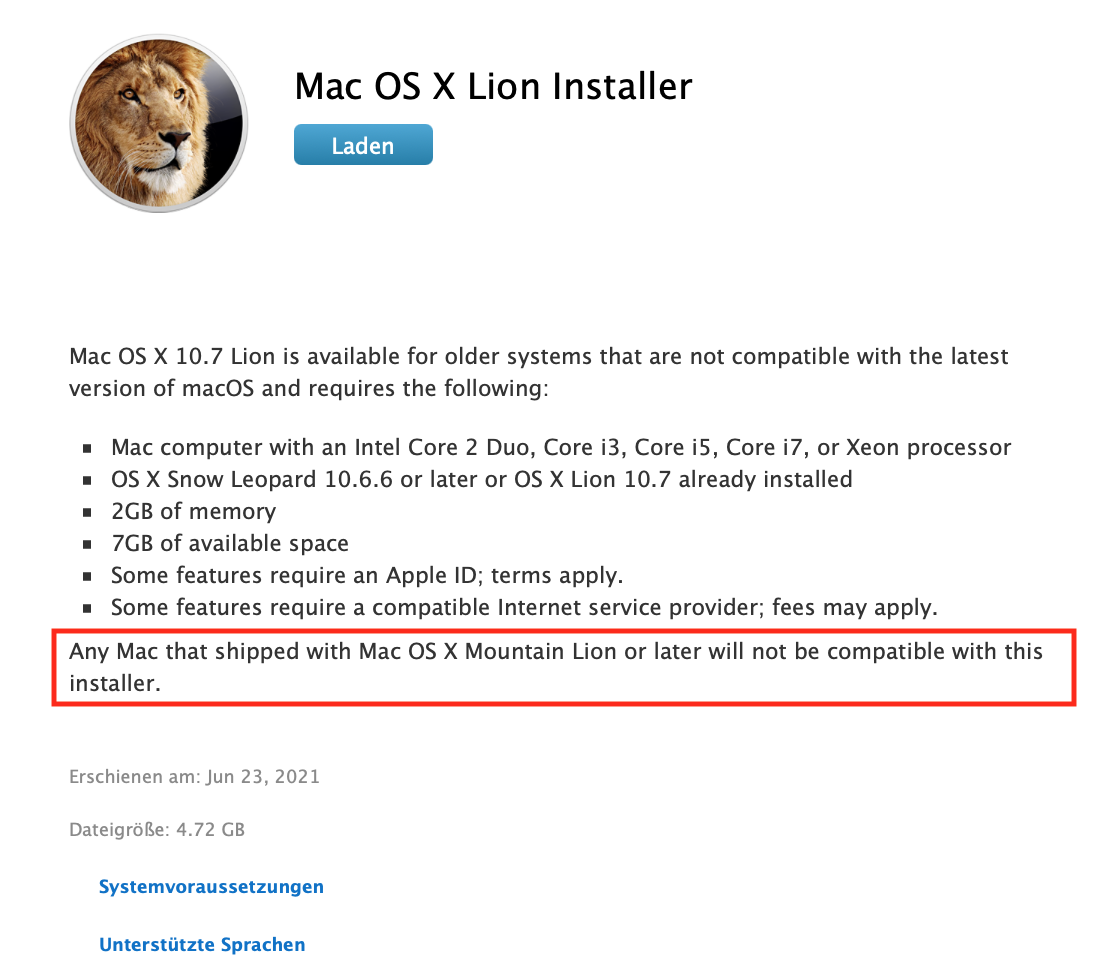1098x968 pixels.
Task: Select the Snow Leopard 10.6.6 requirement line
Action: [x=482, y=480]
